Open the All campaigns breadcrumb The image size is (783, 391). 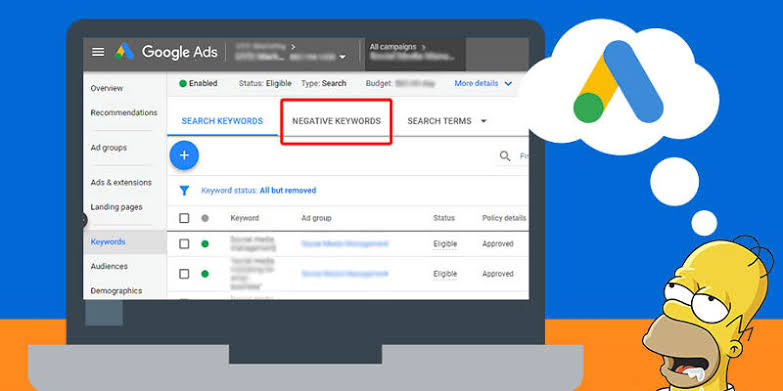(x=393, y=47)
